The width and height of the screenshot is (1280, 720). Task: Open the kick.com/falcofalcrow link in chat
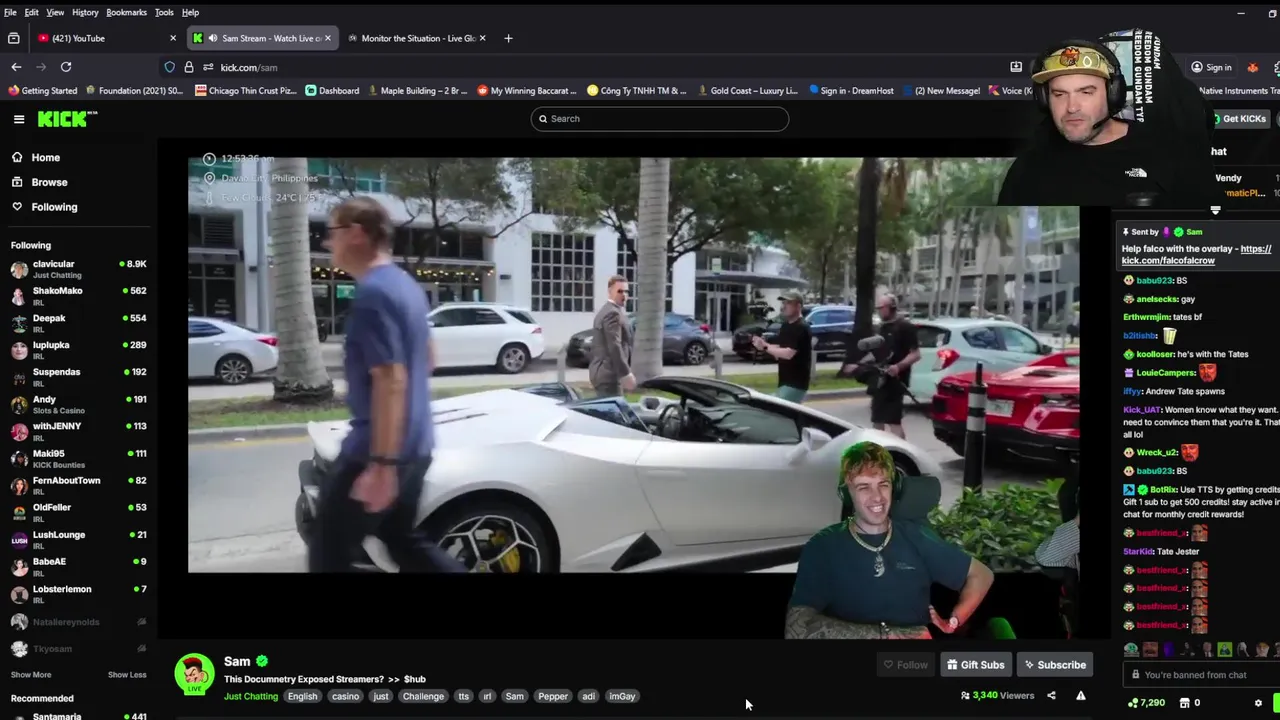[1196, 255]
